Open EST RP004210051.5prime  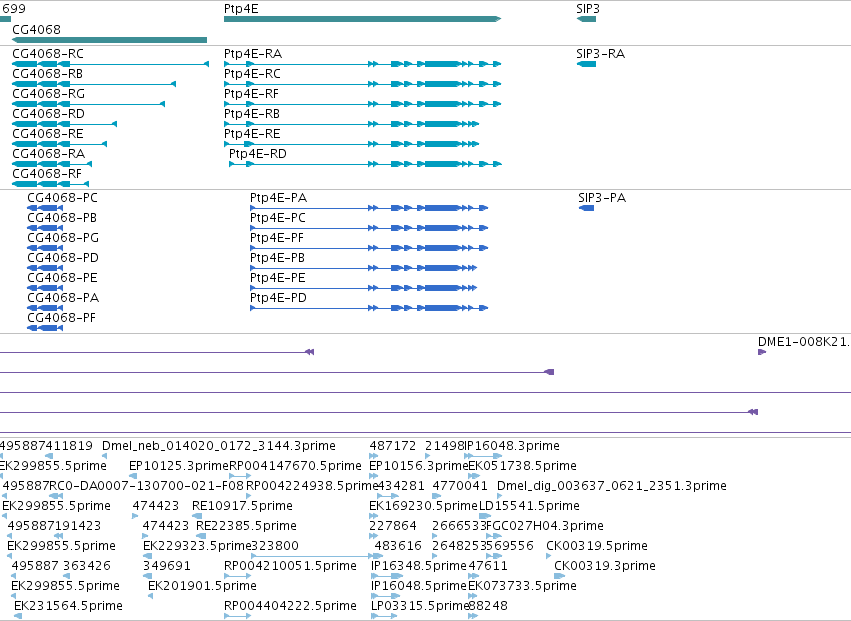290,566
